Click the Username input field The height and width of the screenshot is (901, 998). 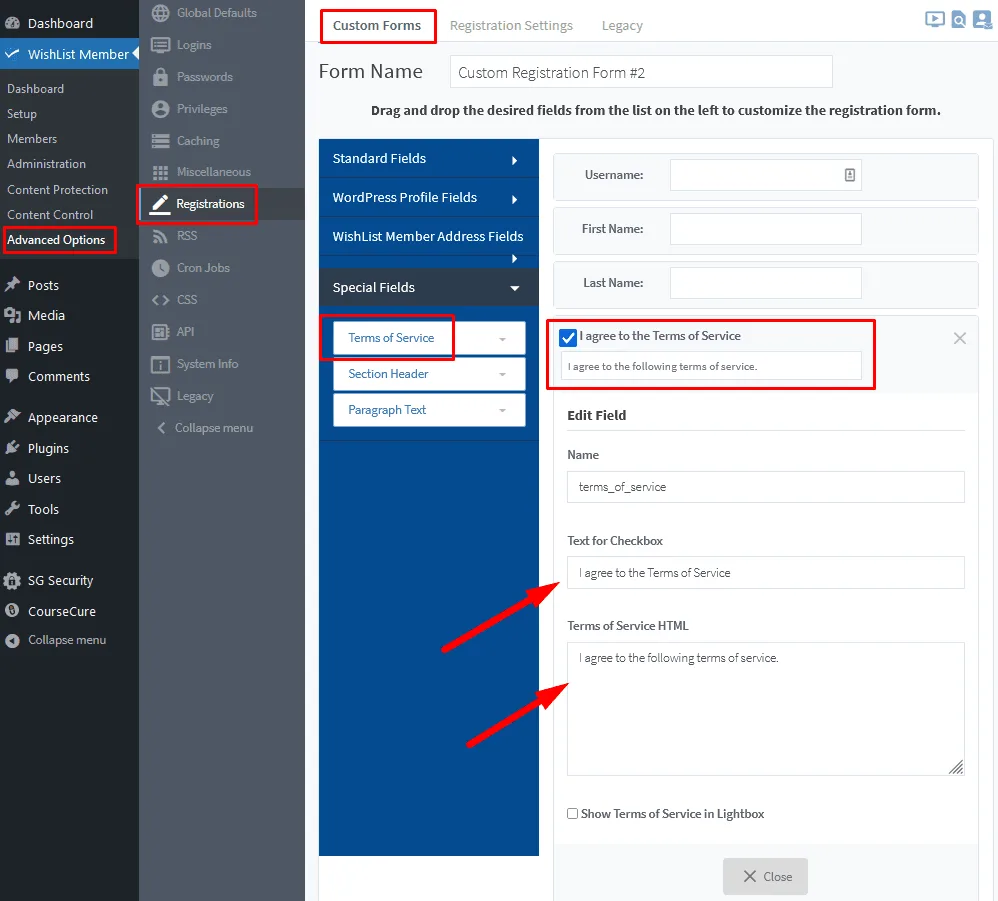[x=766, y=175]
